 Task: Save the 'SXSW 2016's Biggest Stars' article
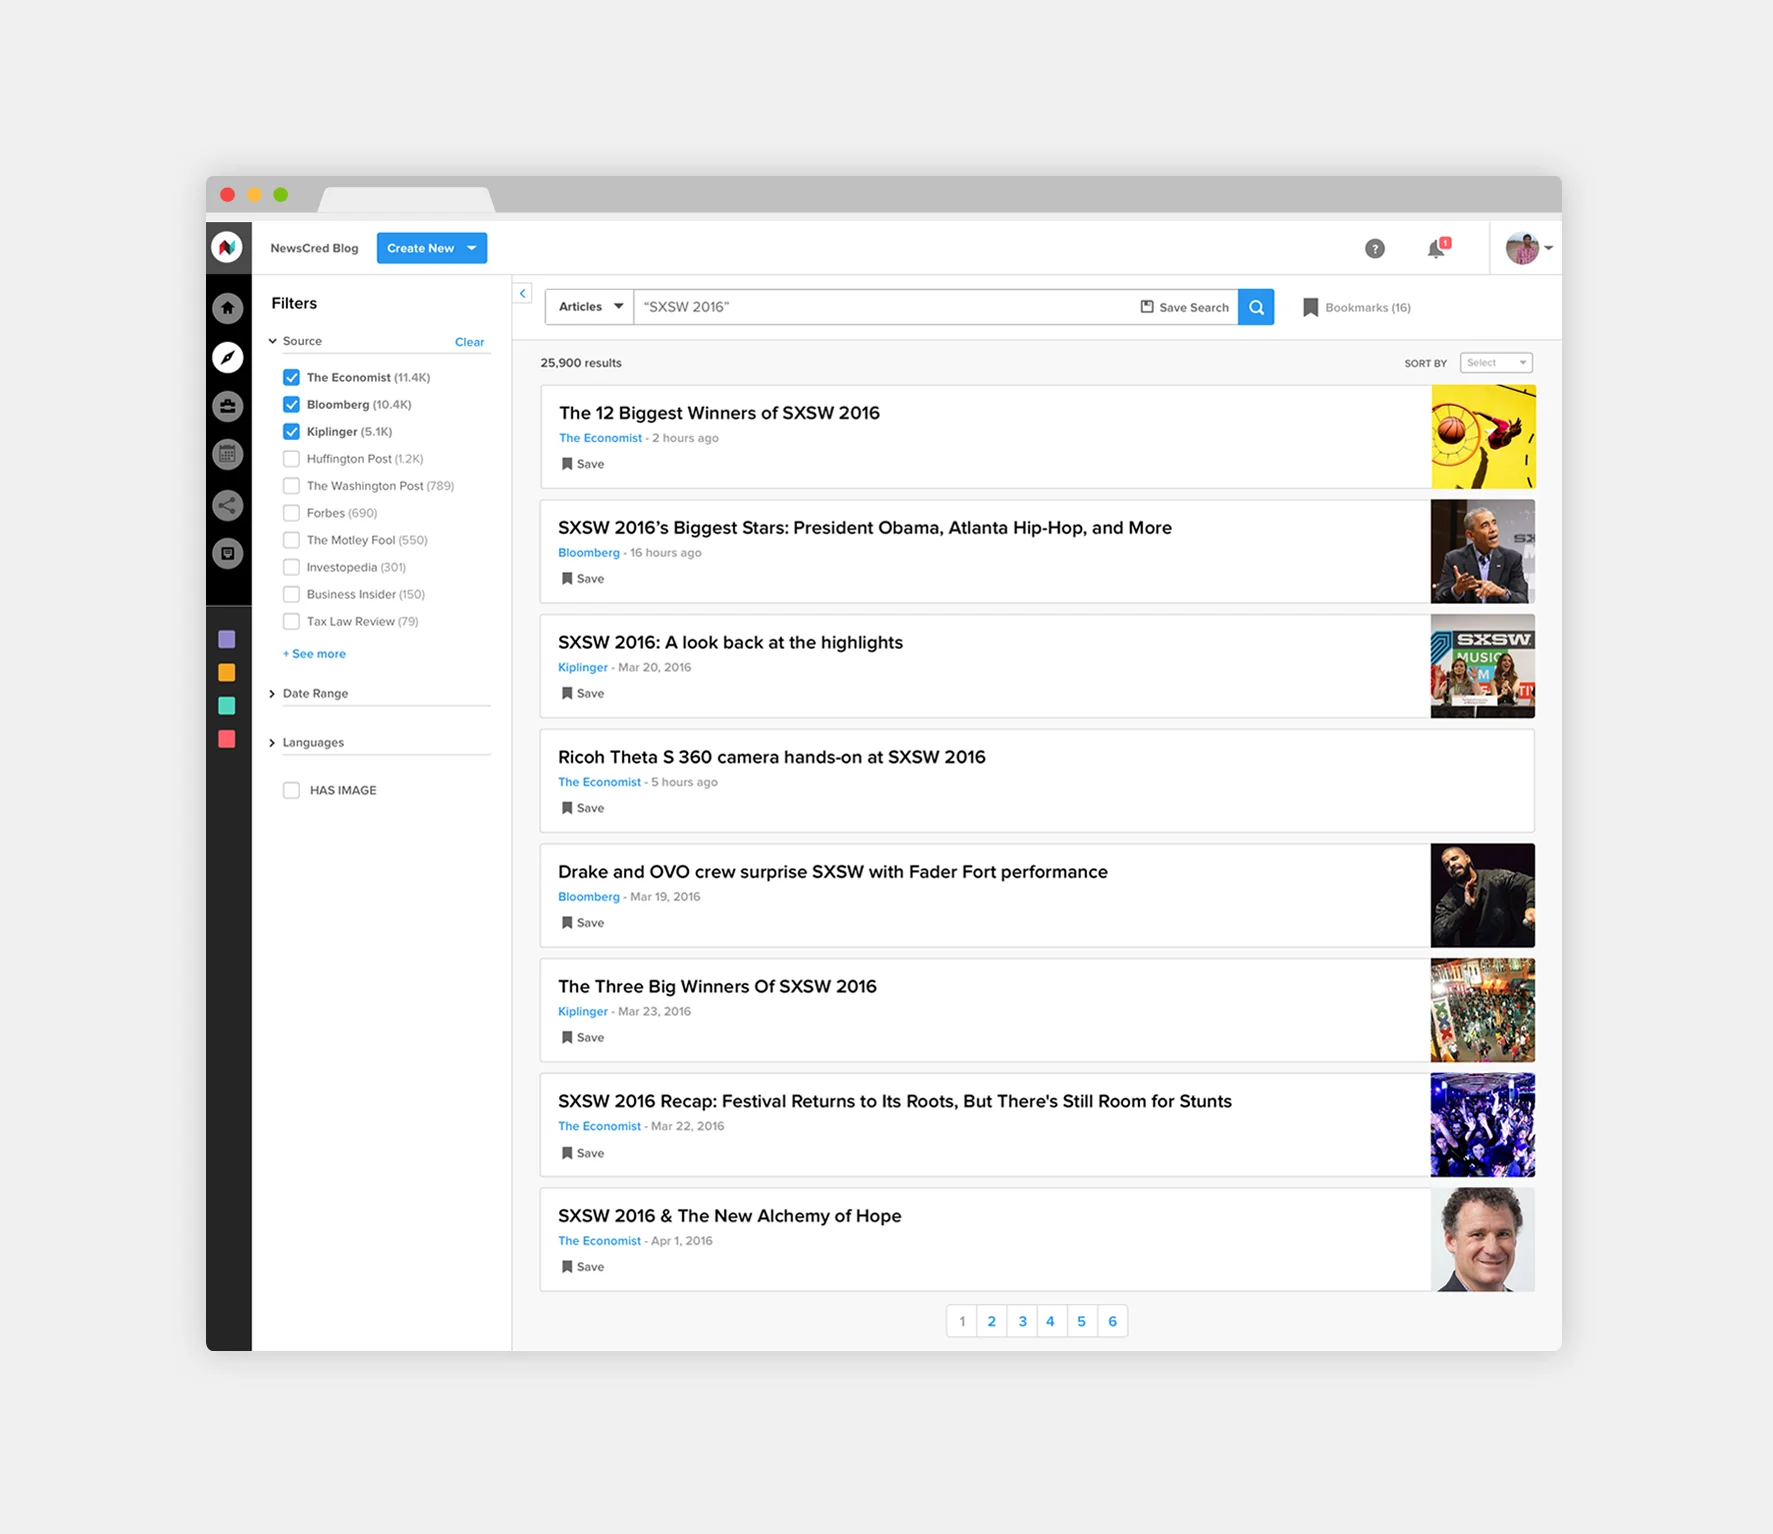click(583, 579)
